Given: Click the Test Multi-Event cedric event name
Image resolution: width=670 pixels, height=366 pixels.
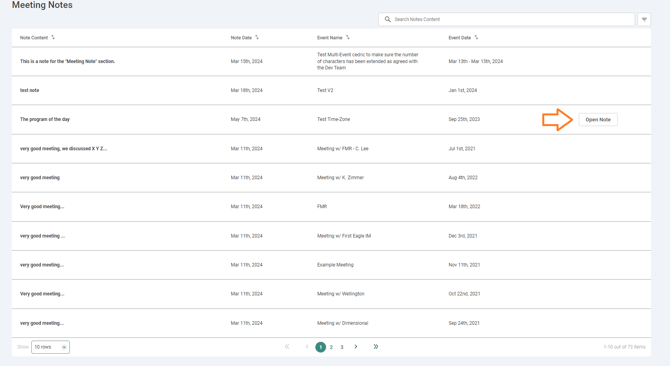Looking at the screenshot, I should click(x=367, y=61).
